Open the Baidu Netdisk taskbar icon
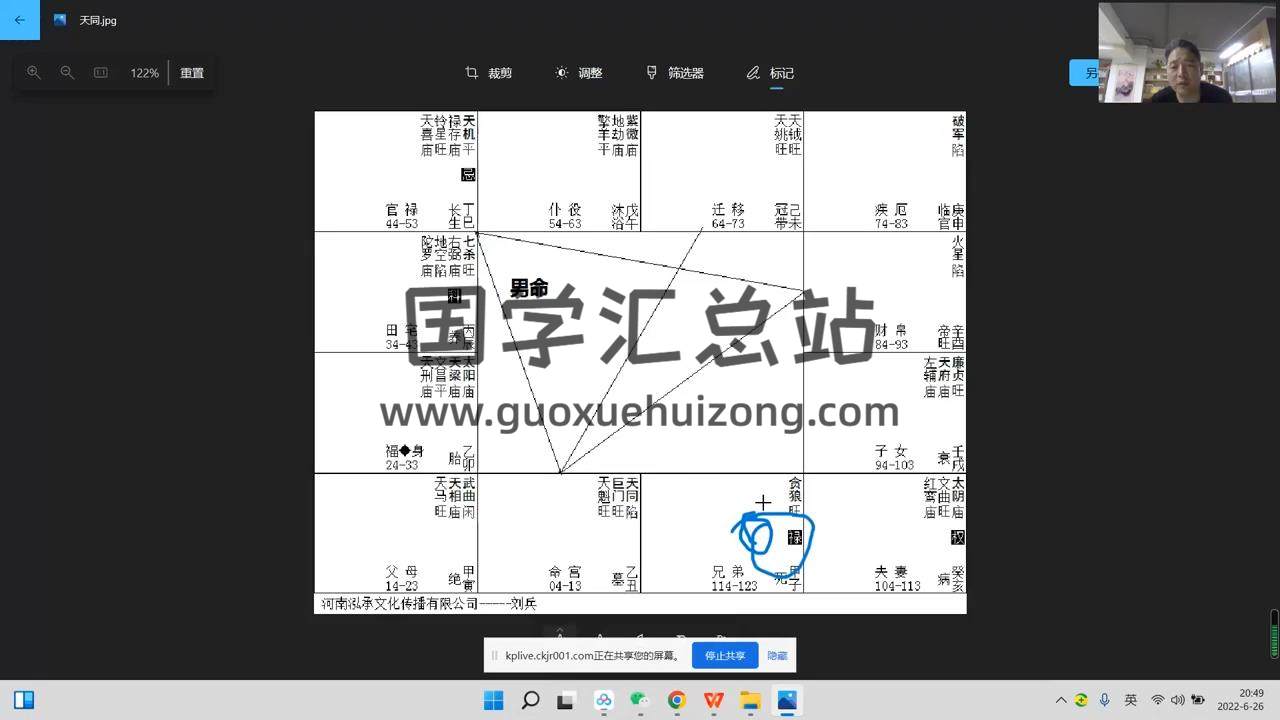Screen dimensions: 1280x720 604,700
